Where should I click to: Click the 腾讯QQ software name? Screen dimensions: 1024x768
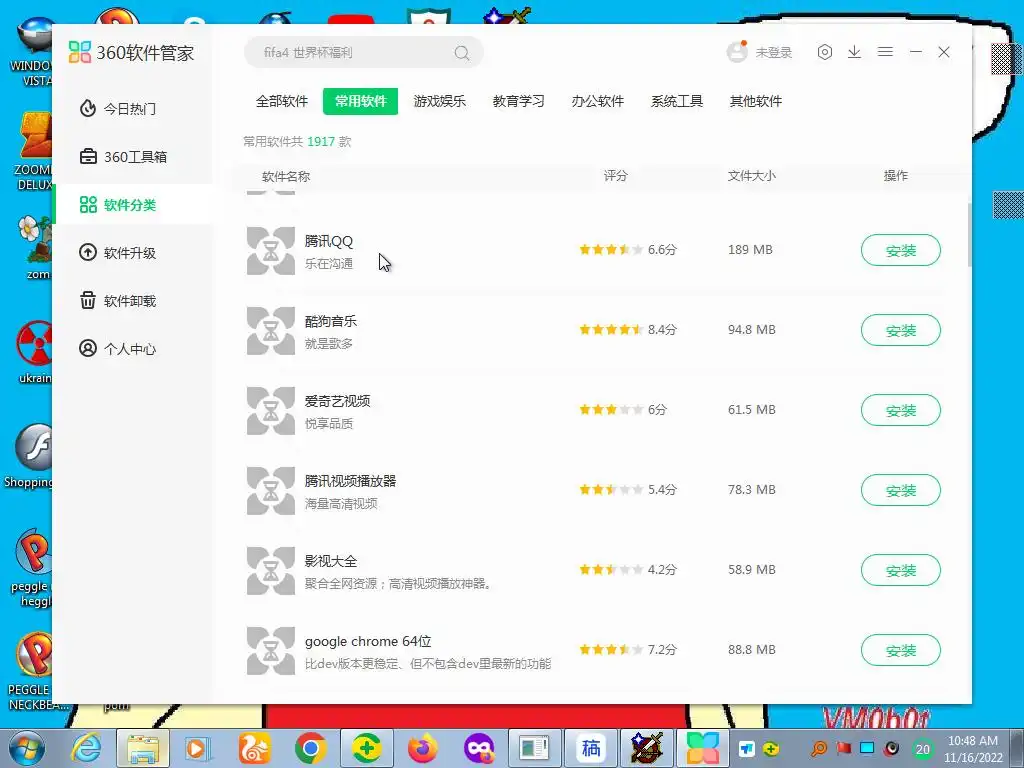pos(328,241)
